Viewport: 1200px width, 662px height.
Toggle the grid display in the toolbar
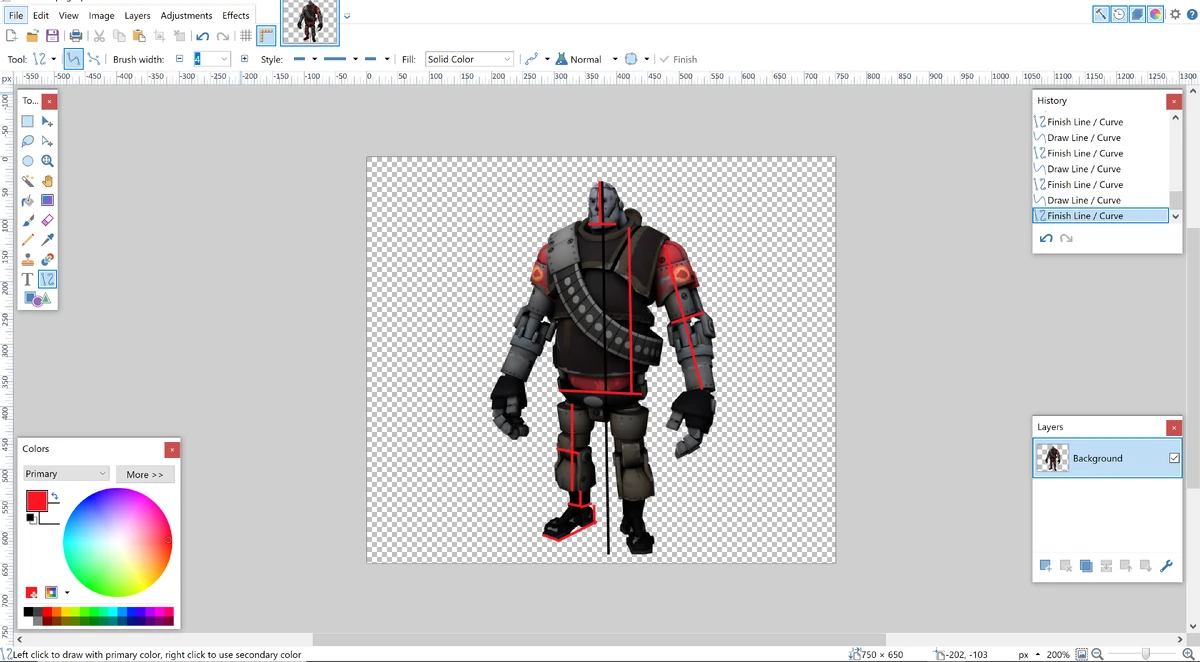[246, 34]
